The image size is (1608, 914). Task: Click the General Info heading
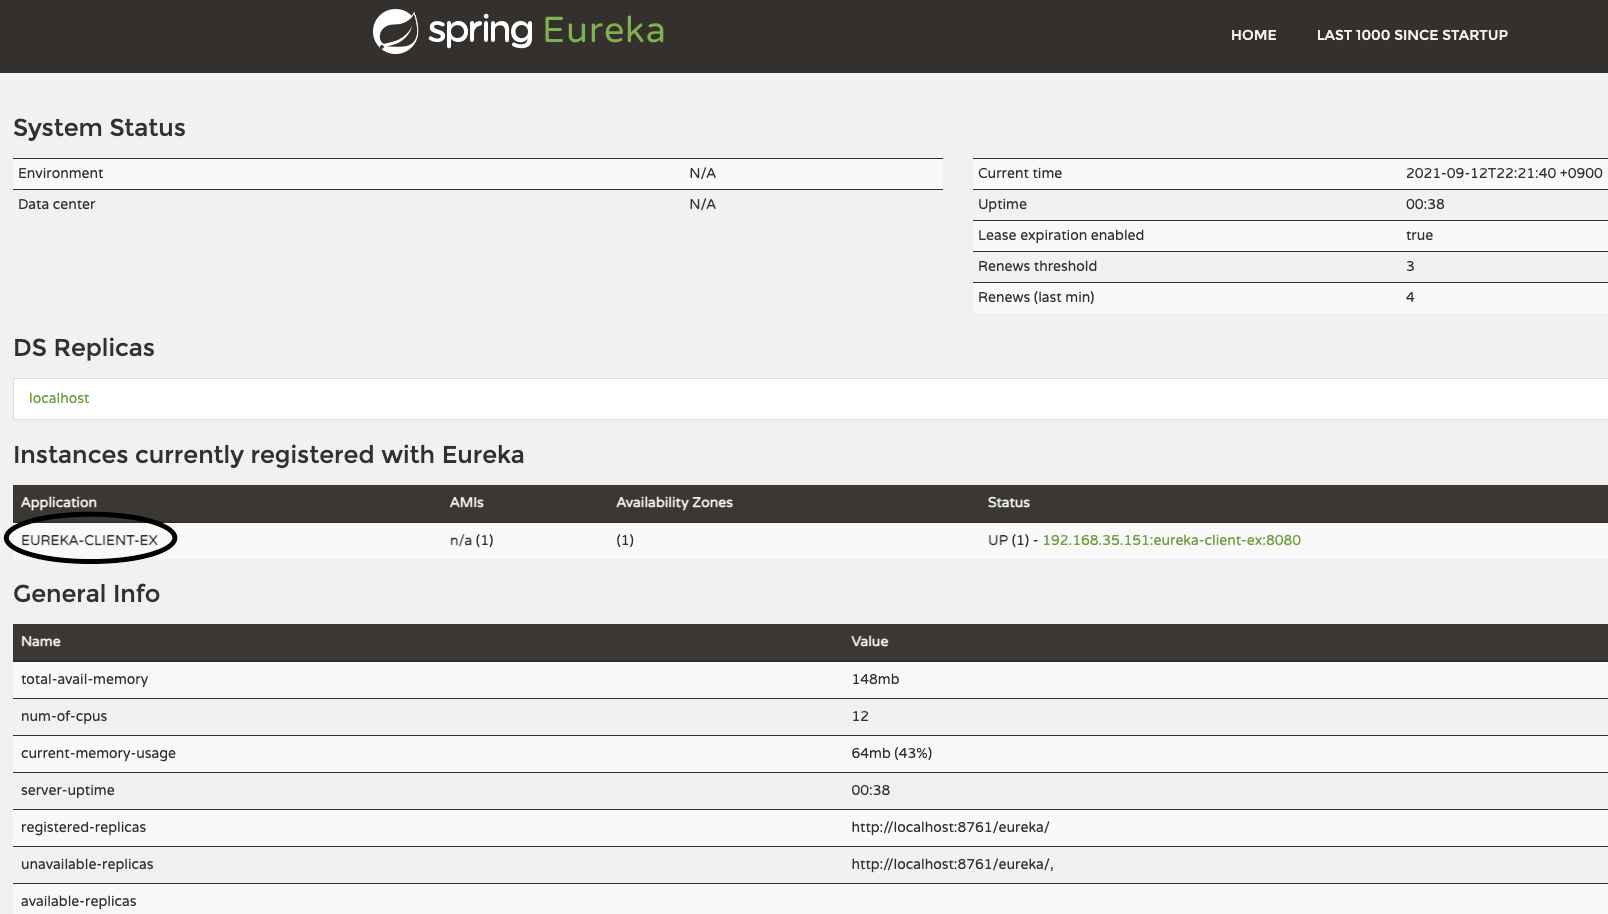[x=86, y=594]
